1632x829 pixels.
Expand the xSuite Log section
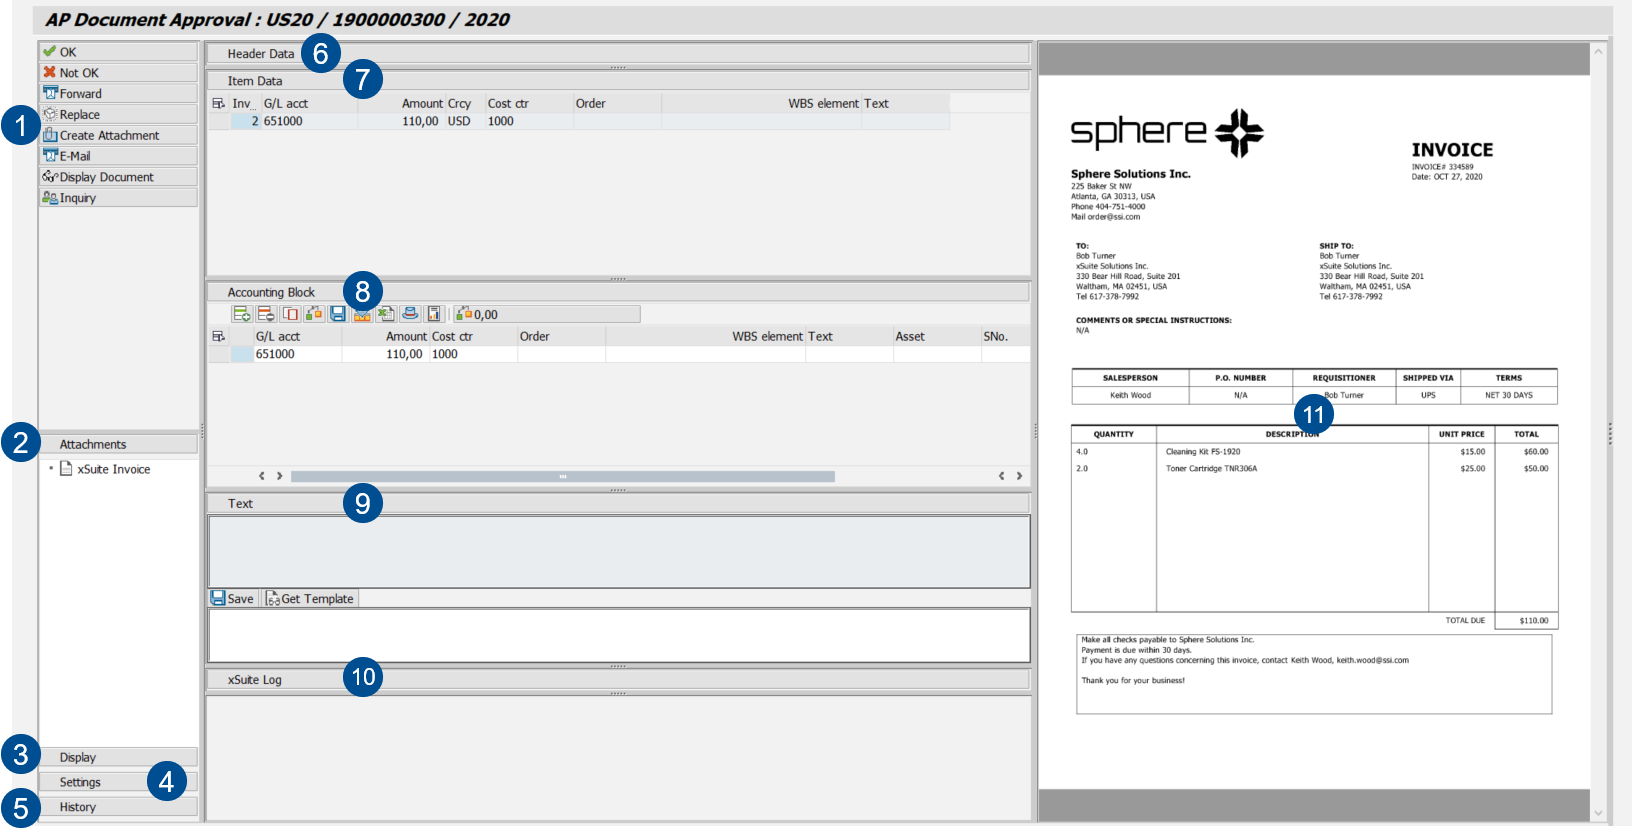[x=618, y=679]
